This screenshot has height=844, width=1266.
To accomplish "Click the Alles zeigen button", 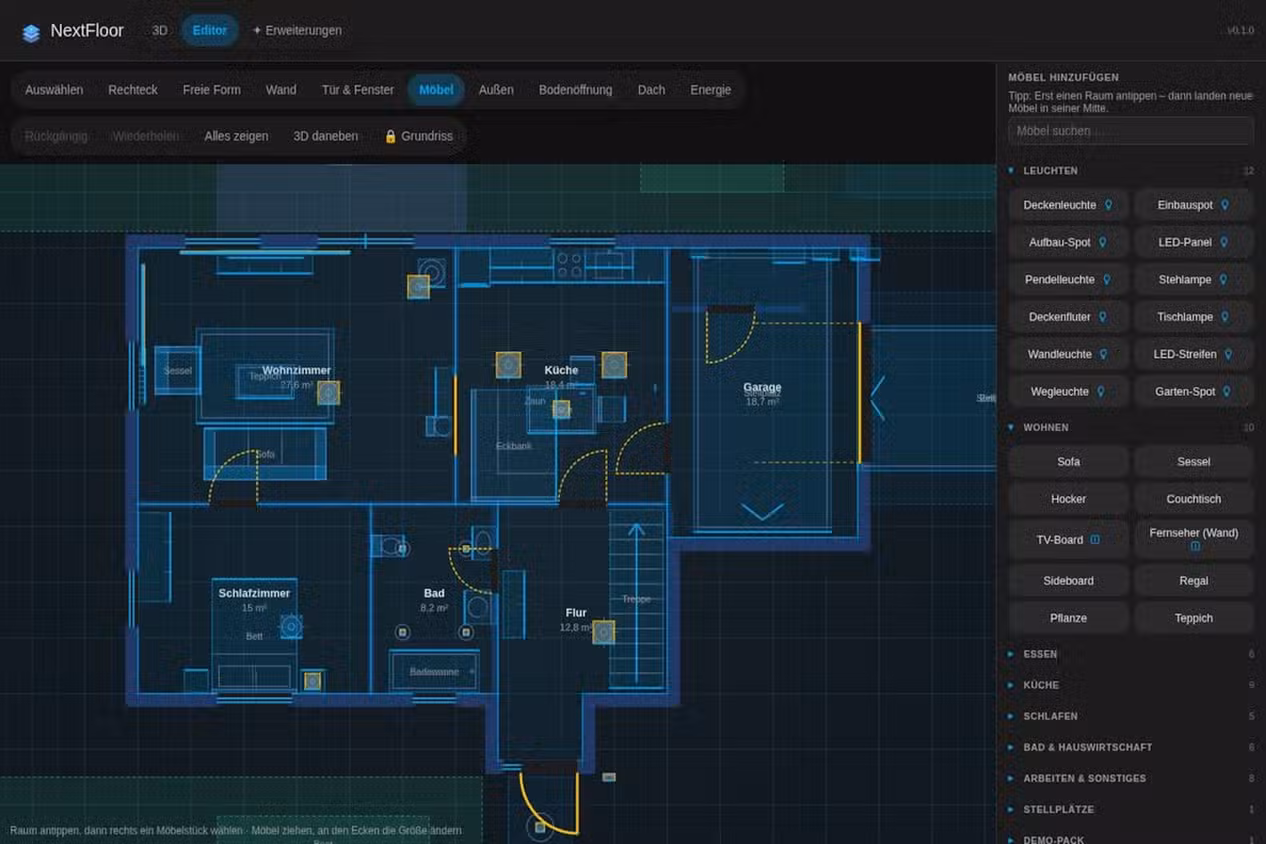I will 236,136.
